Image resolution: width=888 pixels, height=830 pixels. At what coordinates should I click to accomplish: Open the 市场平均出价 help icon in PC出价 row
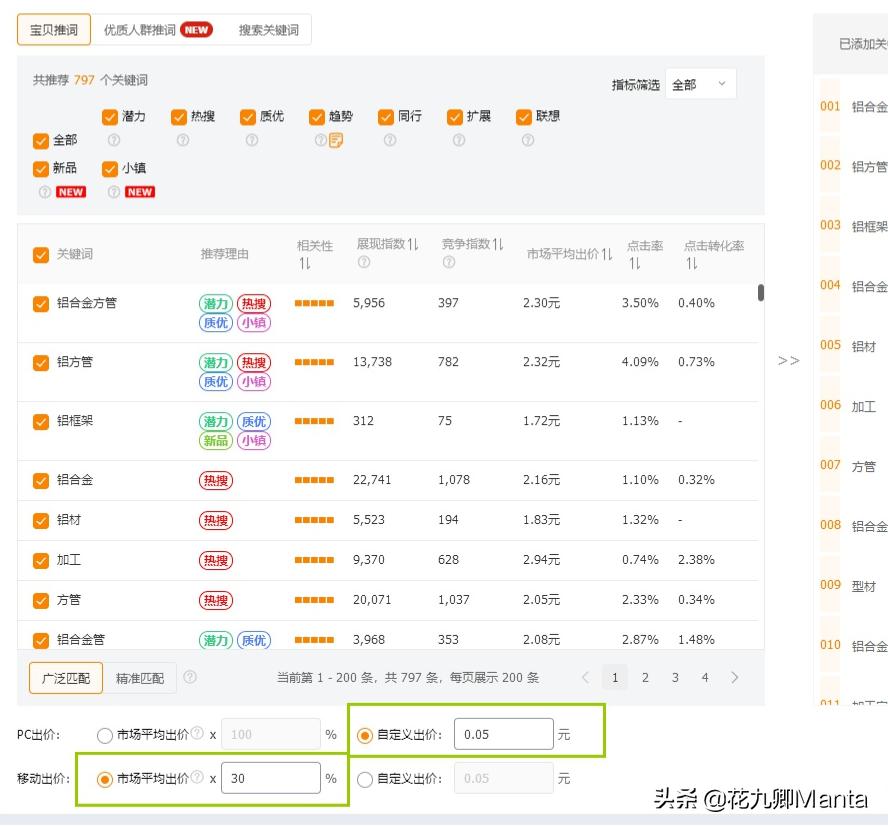pyautogui.click(x=196, y=733)
